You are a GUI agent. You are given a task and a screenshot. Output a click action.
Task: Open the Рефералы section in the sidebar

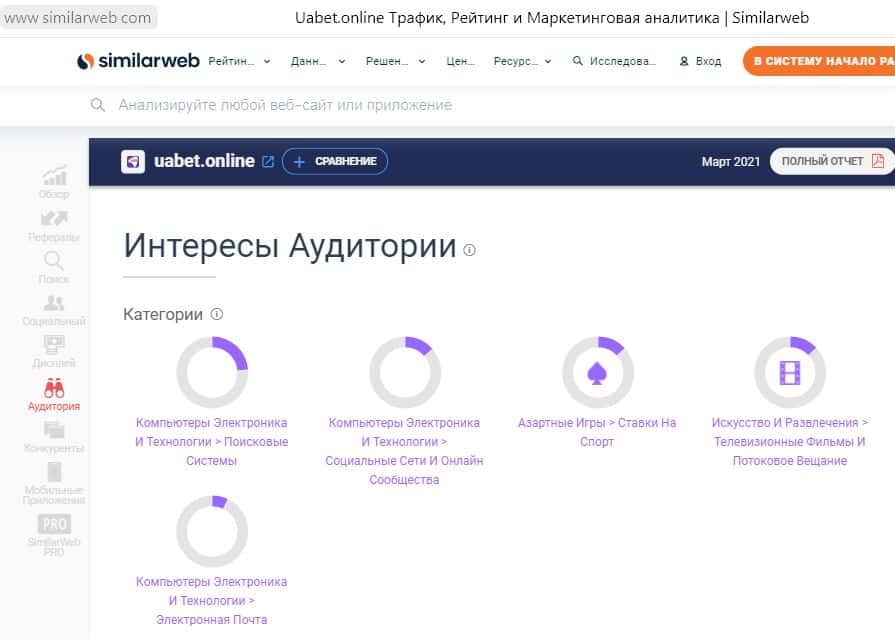[x=54, y=226]
